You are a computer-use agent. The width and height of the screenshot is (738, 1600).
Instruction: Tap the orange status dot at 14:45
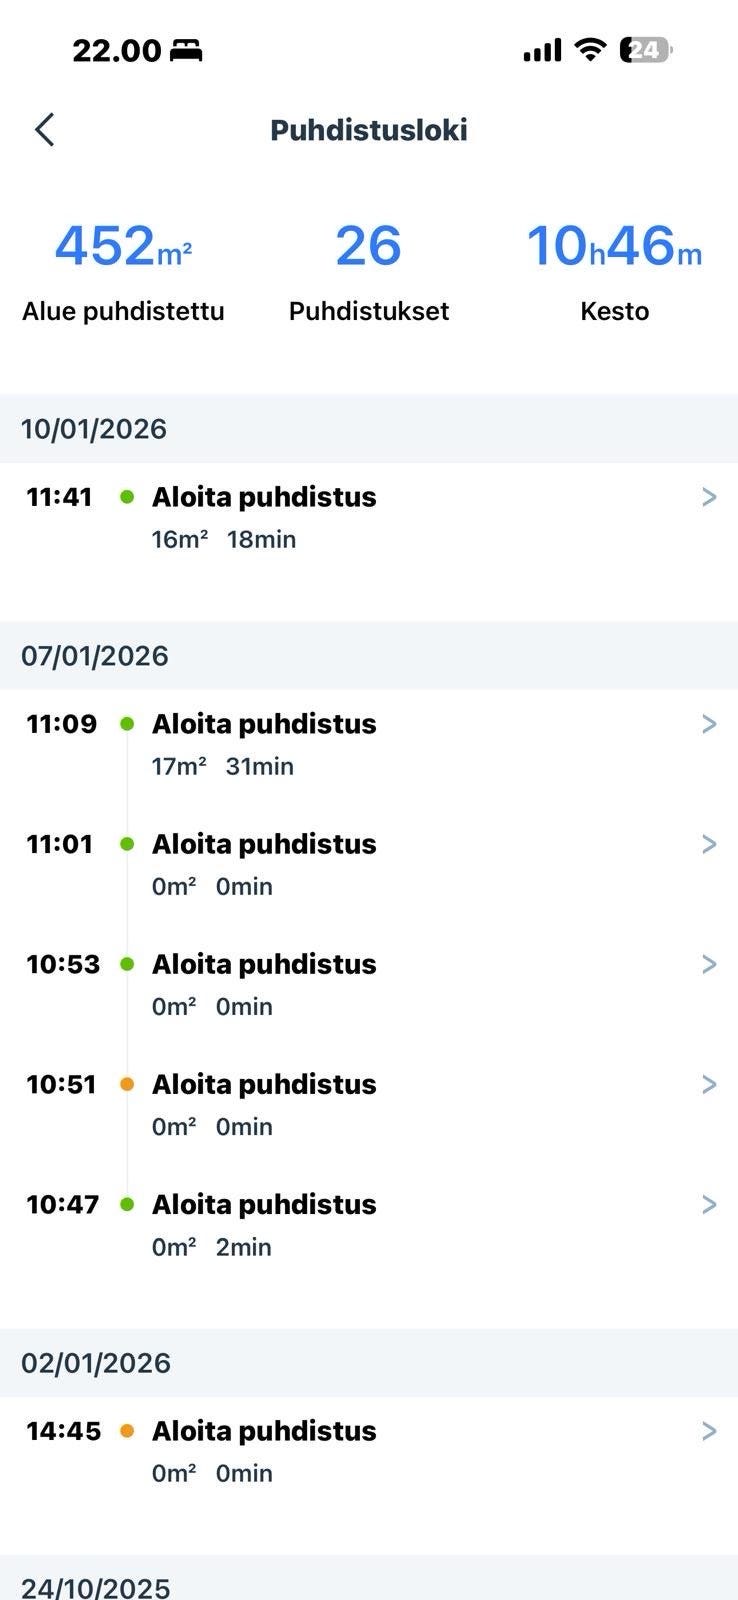point(127,1431)
